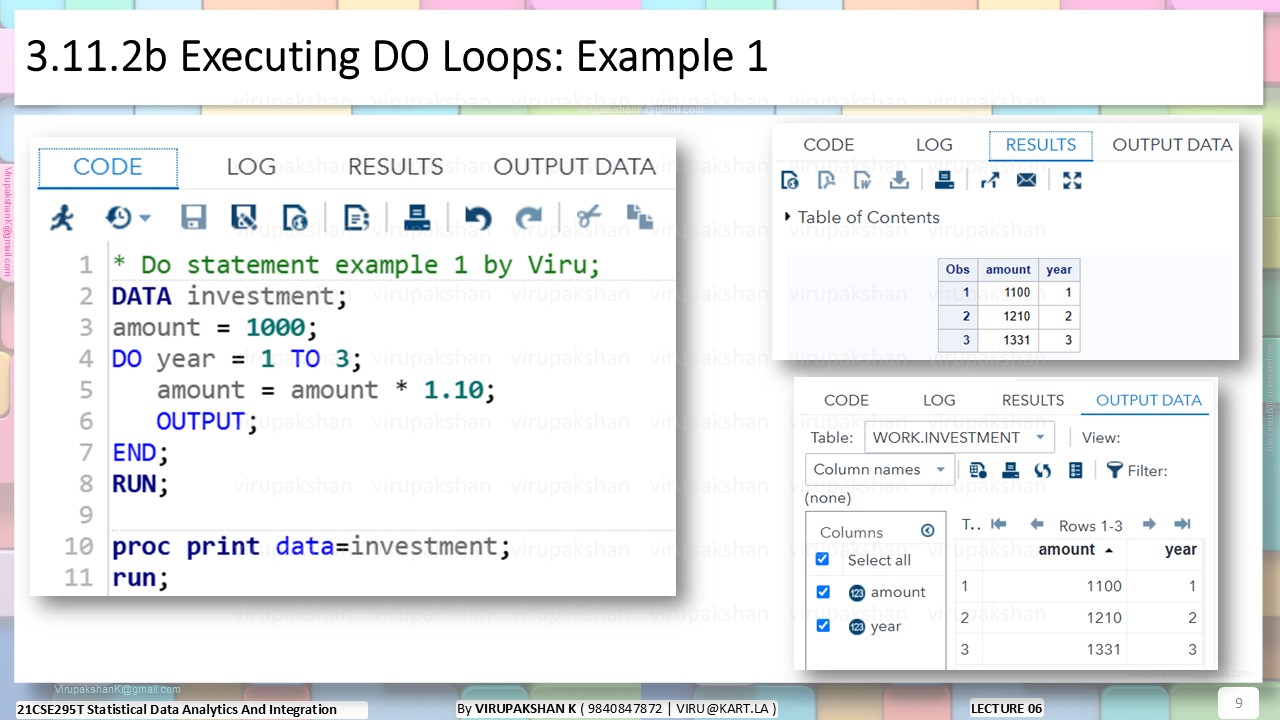The width and height of the screenshot is (1280, 720).
Task: Click the Redo arrow in code toolbar
Action: pos(528,217)
